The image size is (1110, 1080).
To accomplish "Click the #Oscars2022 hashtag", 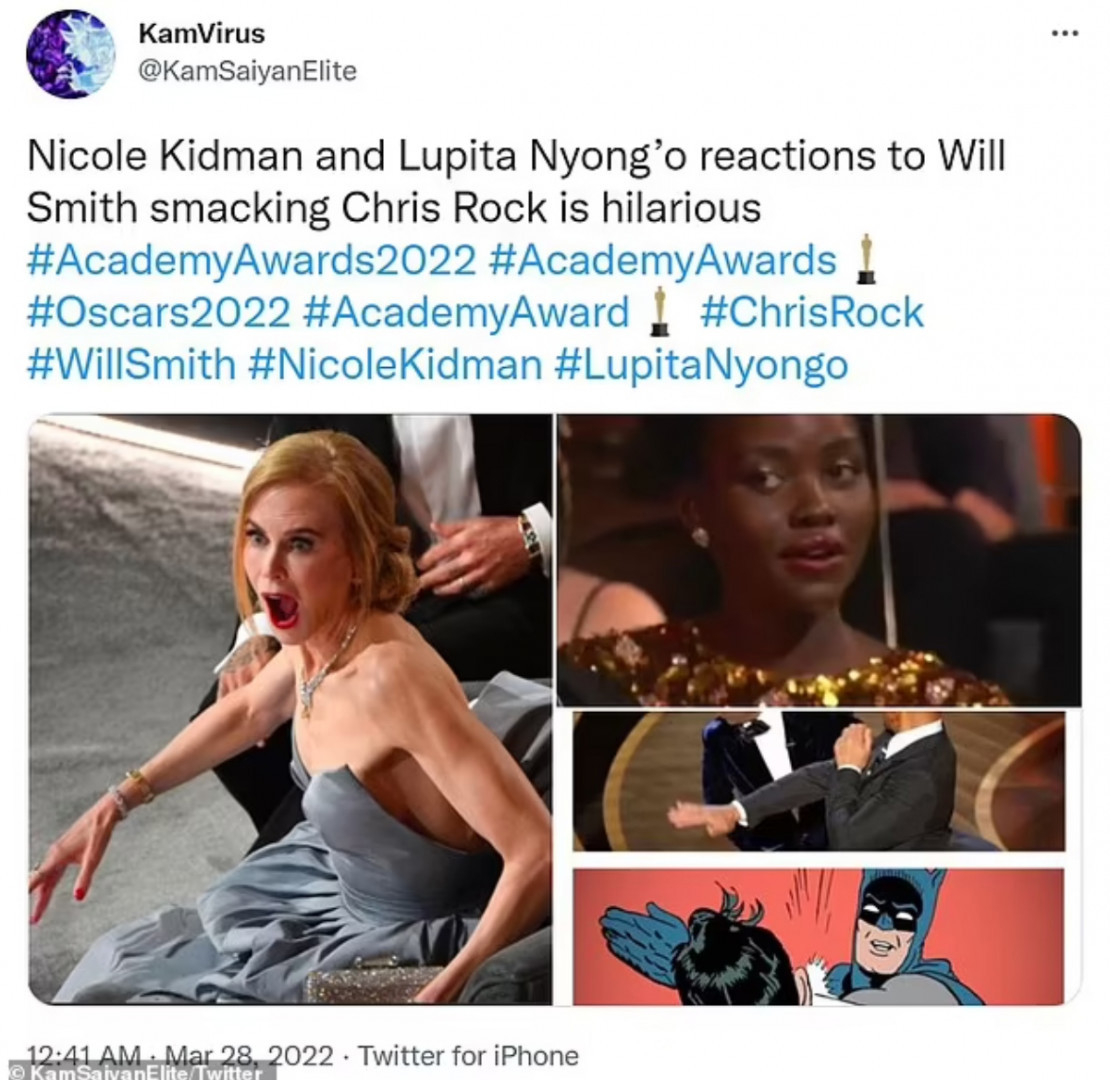I will [159, 312].
